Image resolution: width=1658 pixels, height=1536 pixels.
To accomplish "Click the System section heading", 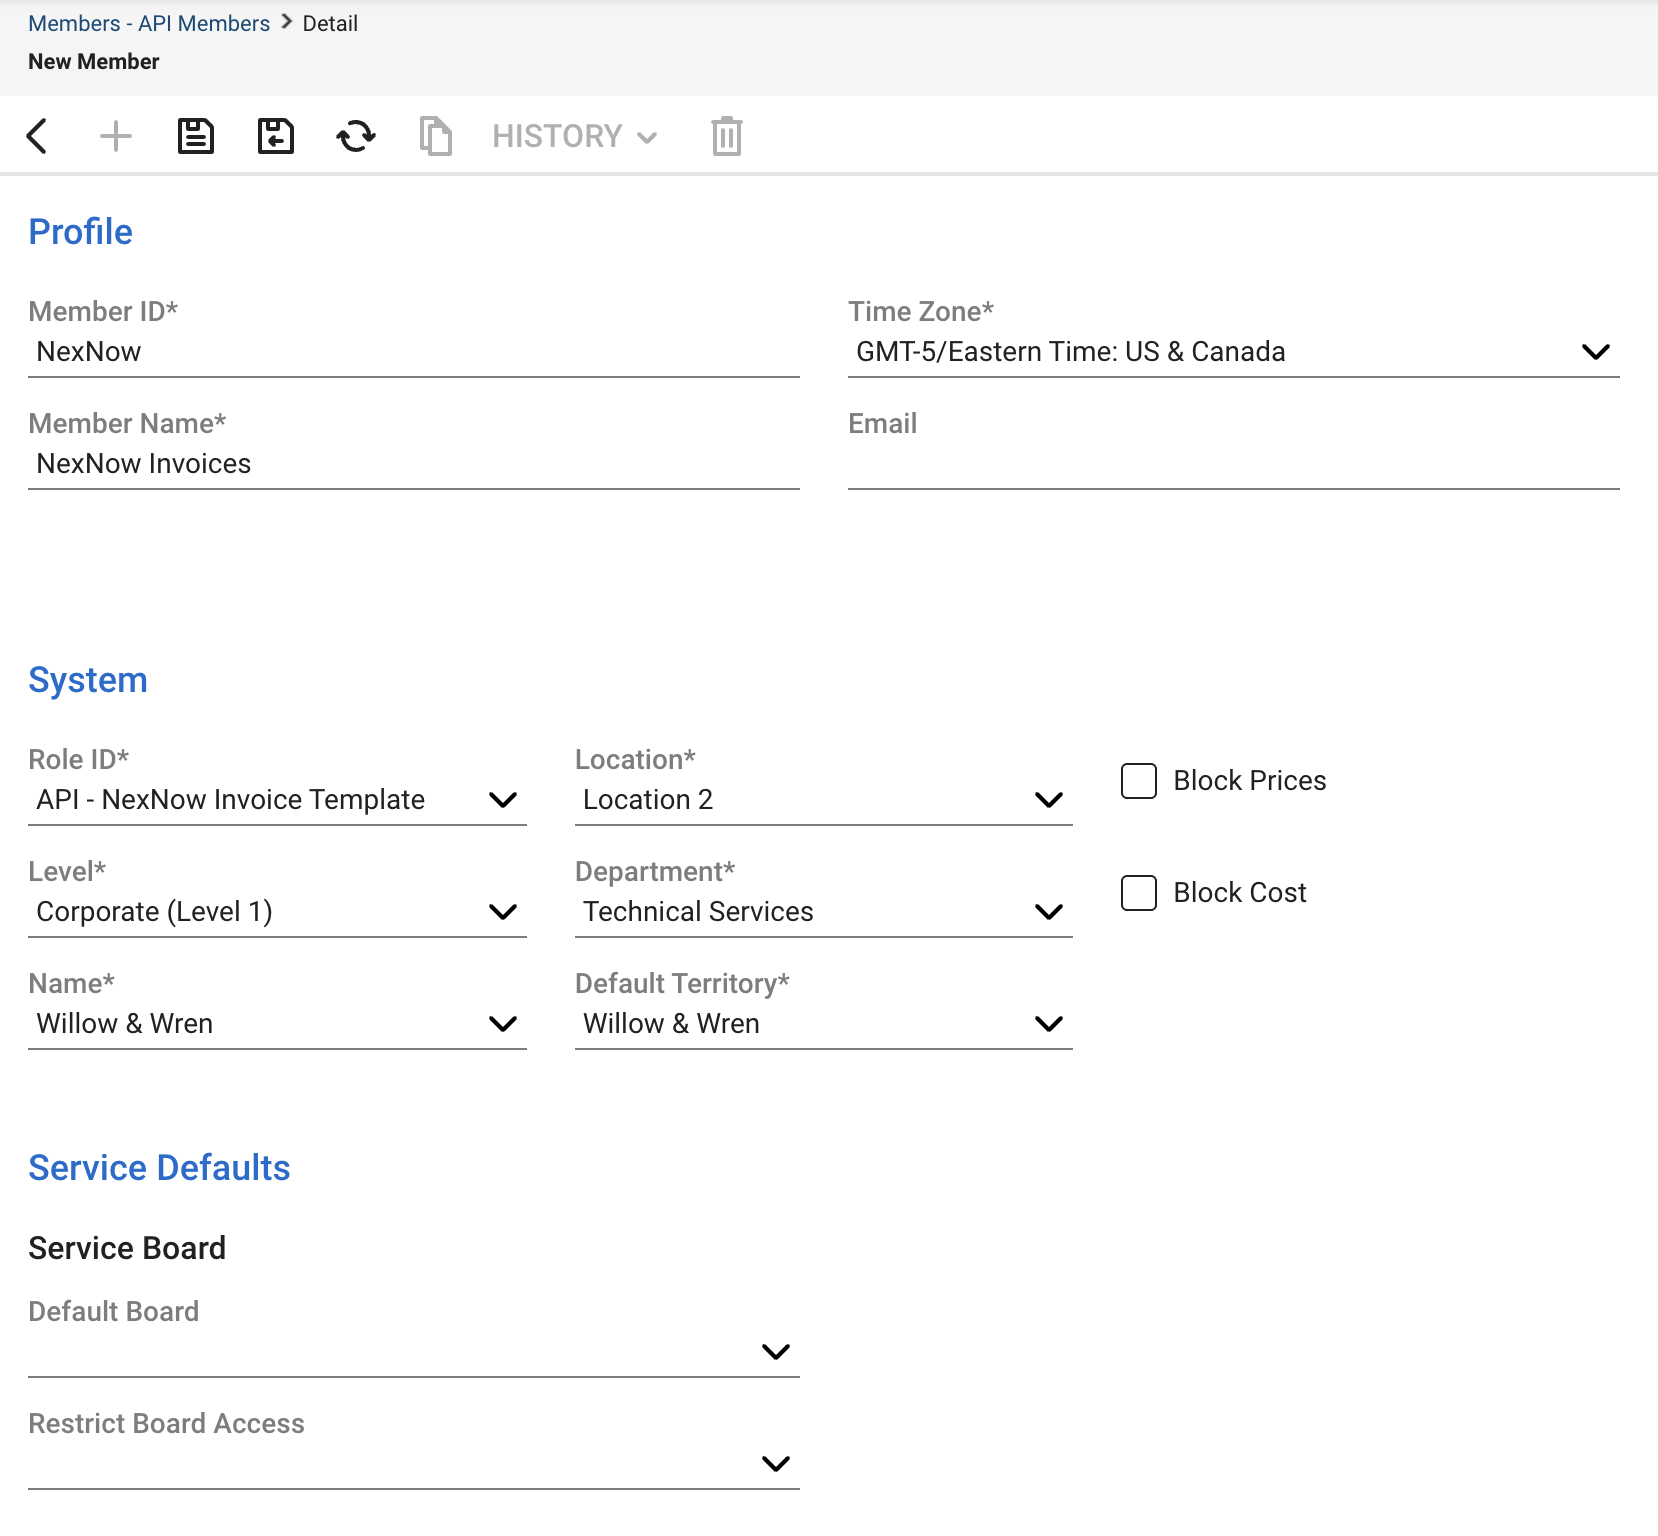I will click(x=88, y=680).
